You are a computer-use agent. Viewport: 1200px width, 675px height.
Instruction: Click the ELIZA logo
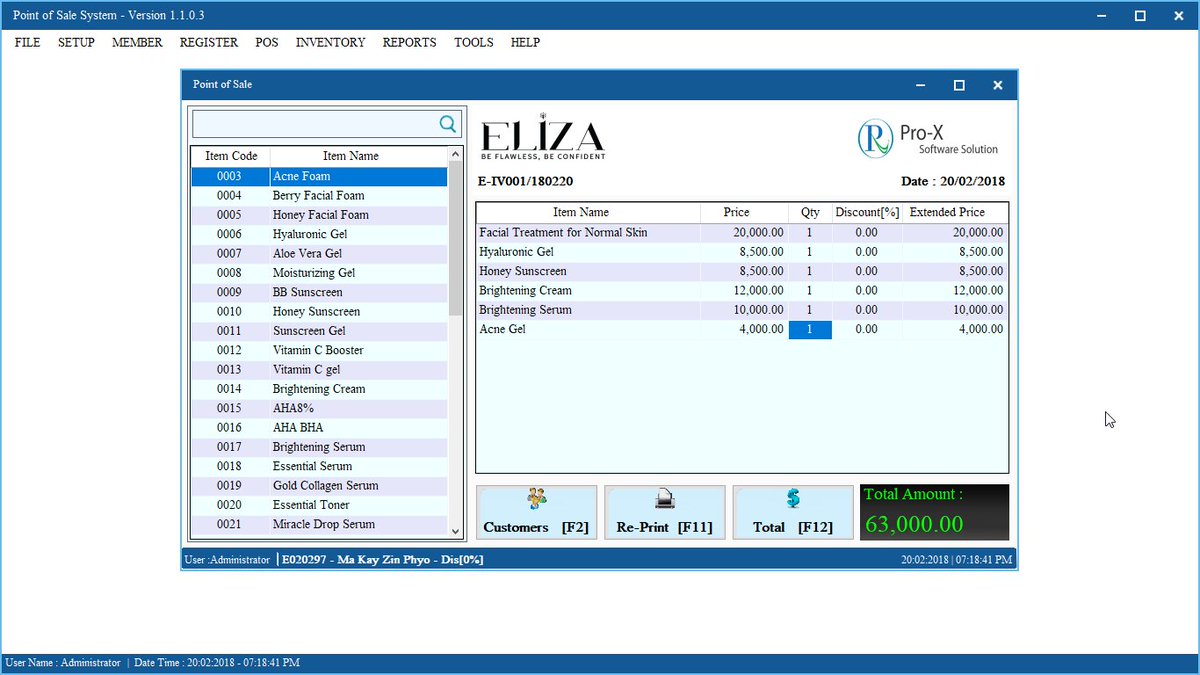pos(542,137)
